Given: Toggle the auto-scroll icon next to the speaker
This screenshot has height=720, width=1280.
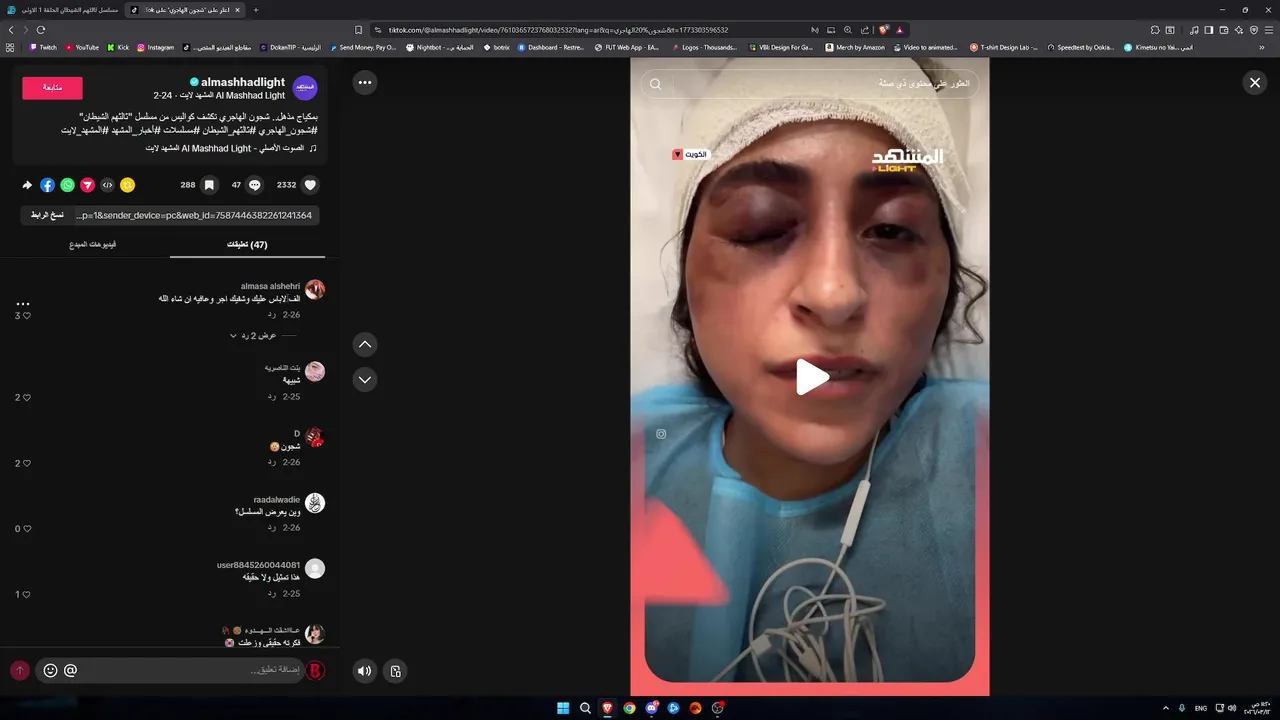Looking at the screenshot, I should (x=395, y=671).
